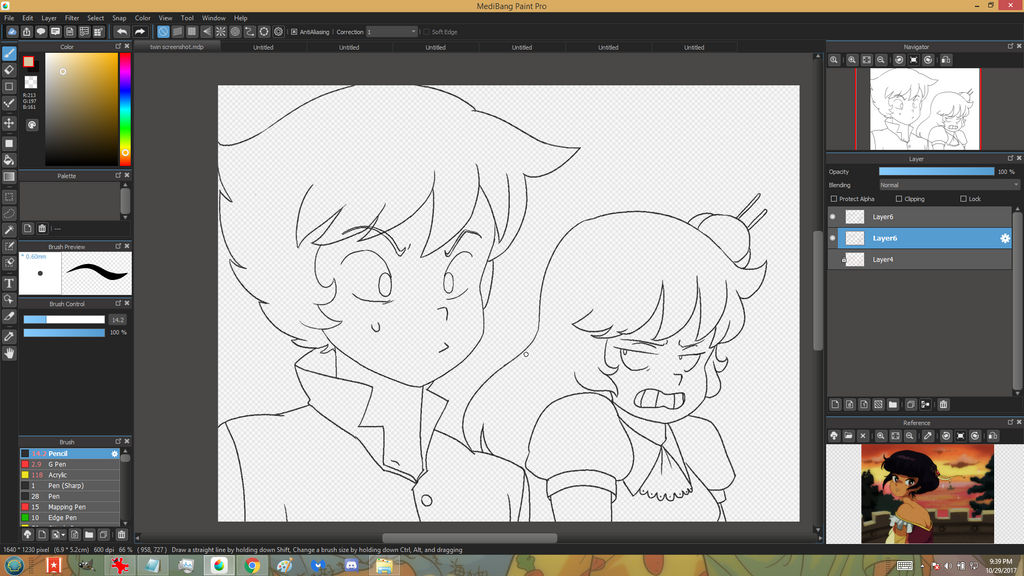Switch to the twin screenshot.mdp tab
This screenshot has width=1024, height=576.
click(x=177, y=47)
